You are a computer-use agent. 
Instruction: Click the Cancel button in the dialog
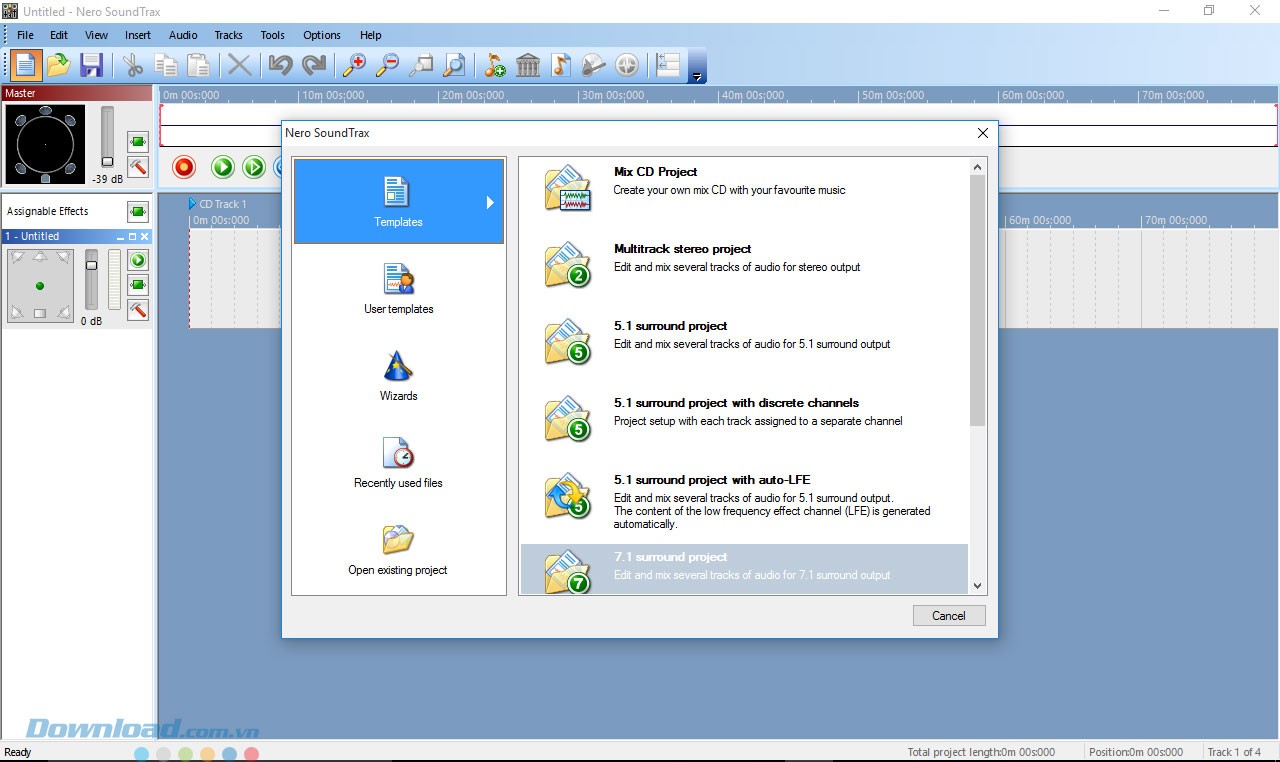(x=948, y=616)
